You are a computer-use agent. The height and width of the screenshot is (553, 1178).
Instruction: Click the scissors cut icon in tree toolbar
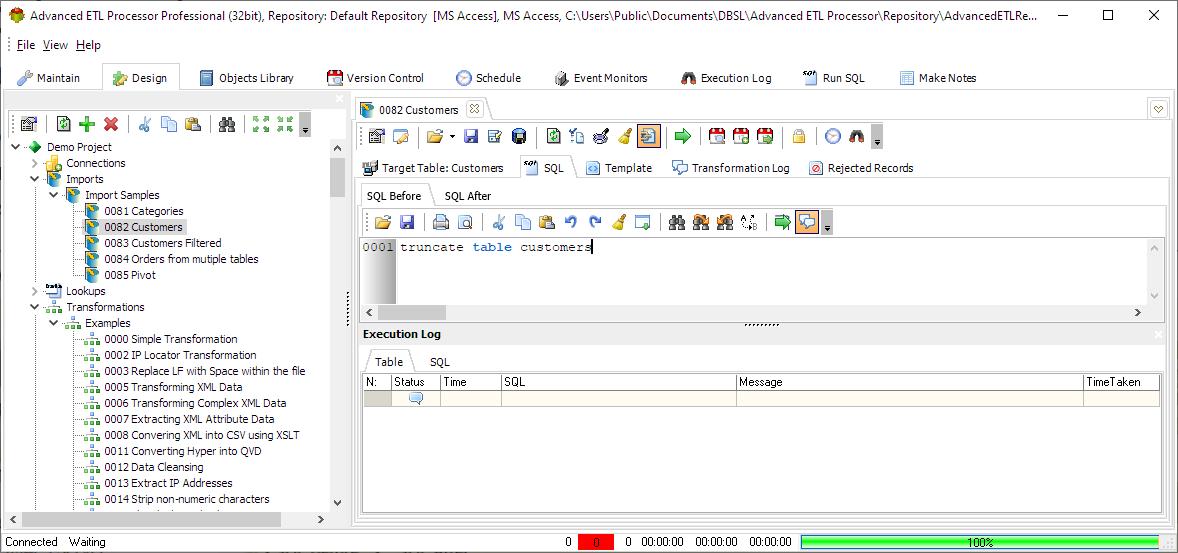click(145, 125)
